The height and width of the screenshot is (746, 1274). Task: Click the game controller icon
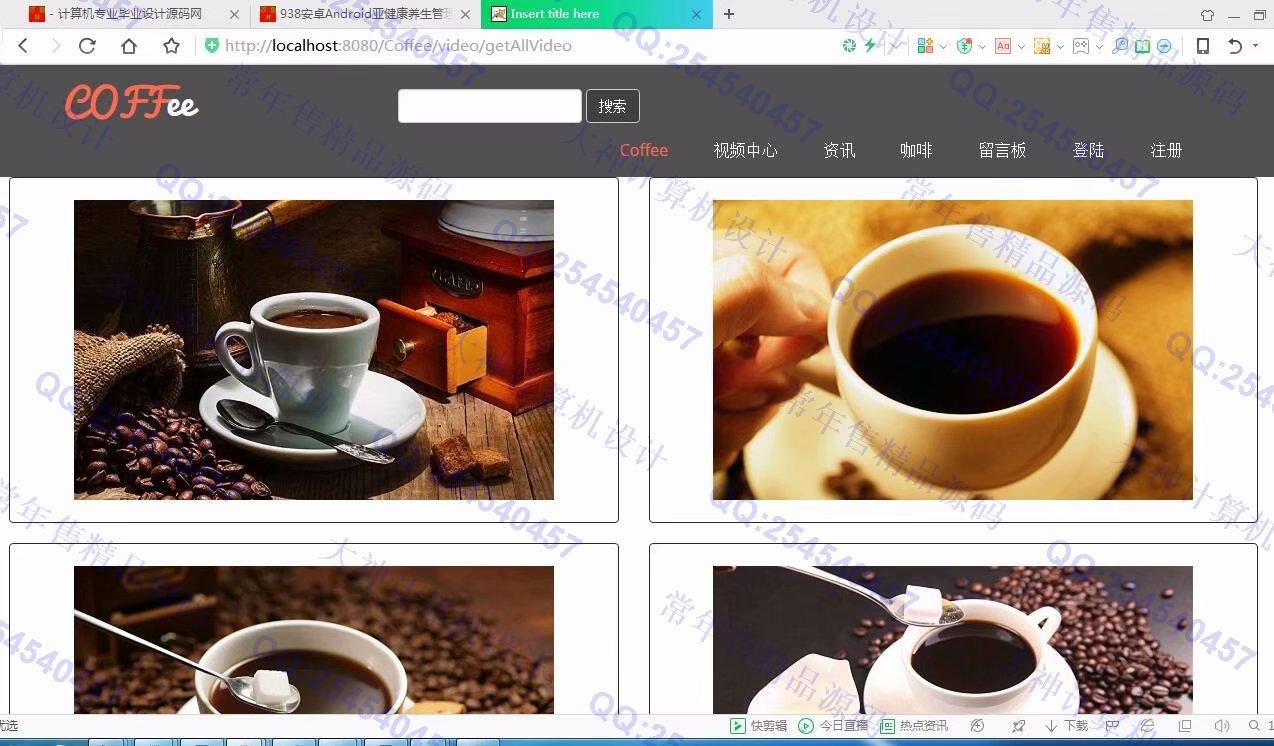tap(1080, 46)
